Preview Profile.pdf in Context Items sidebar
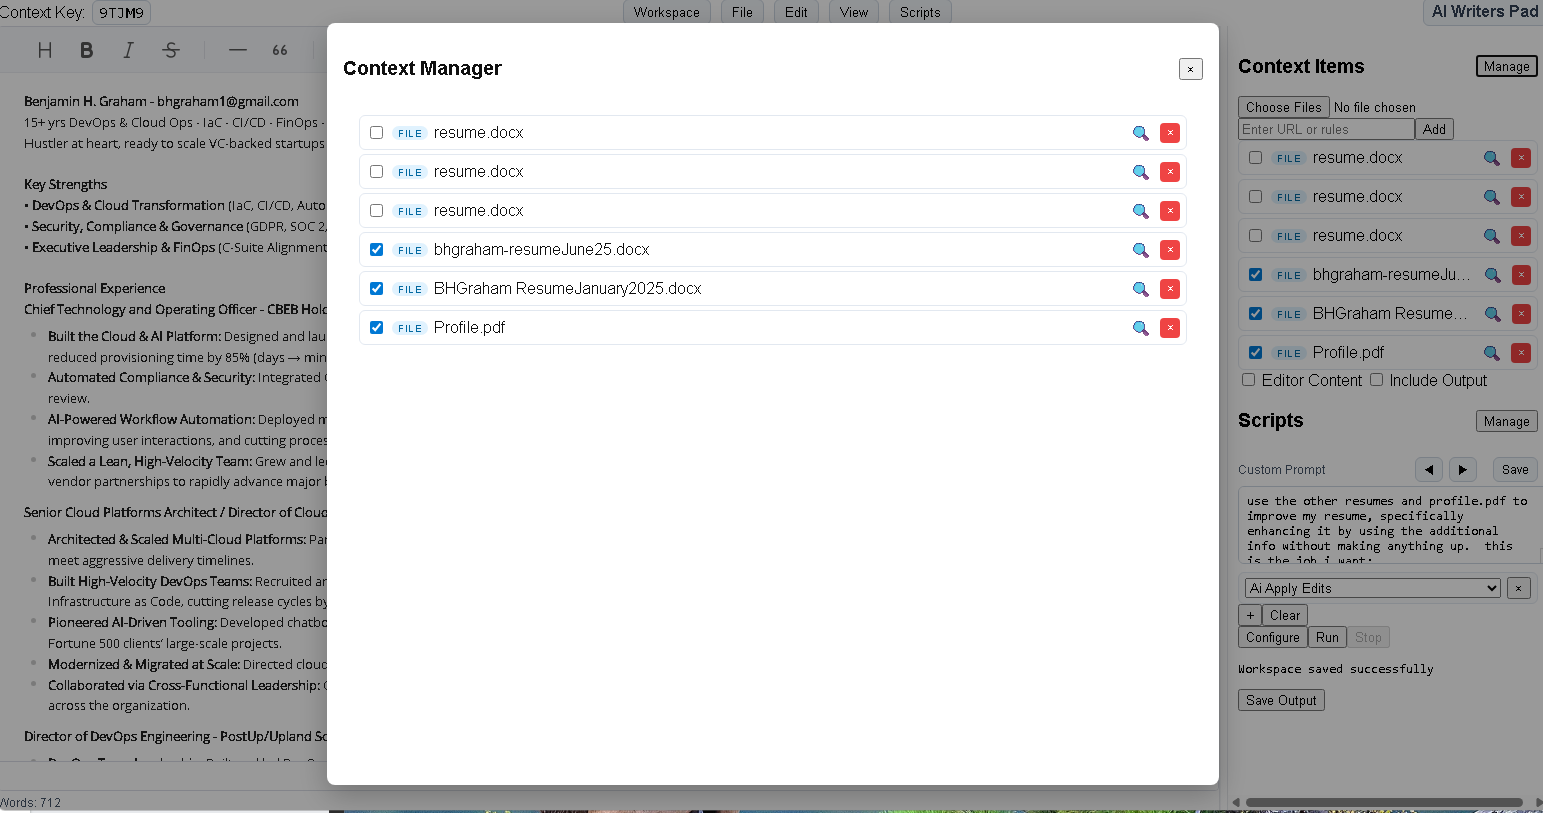 (1492, 353)
